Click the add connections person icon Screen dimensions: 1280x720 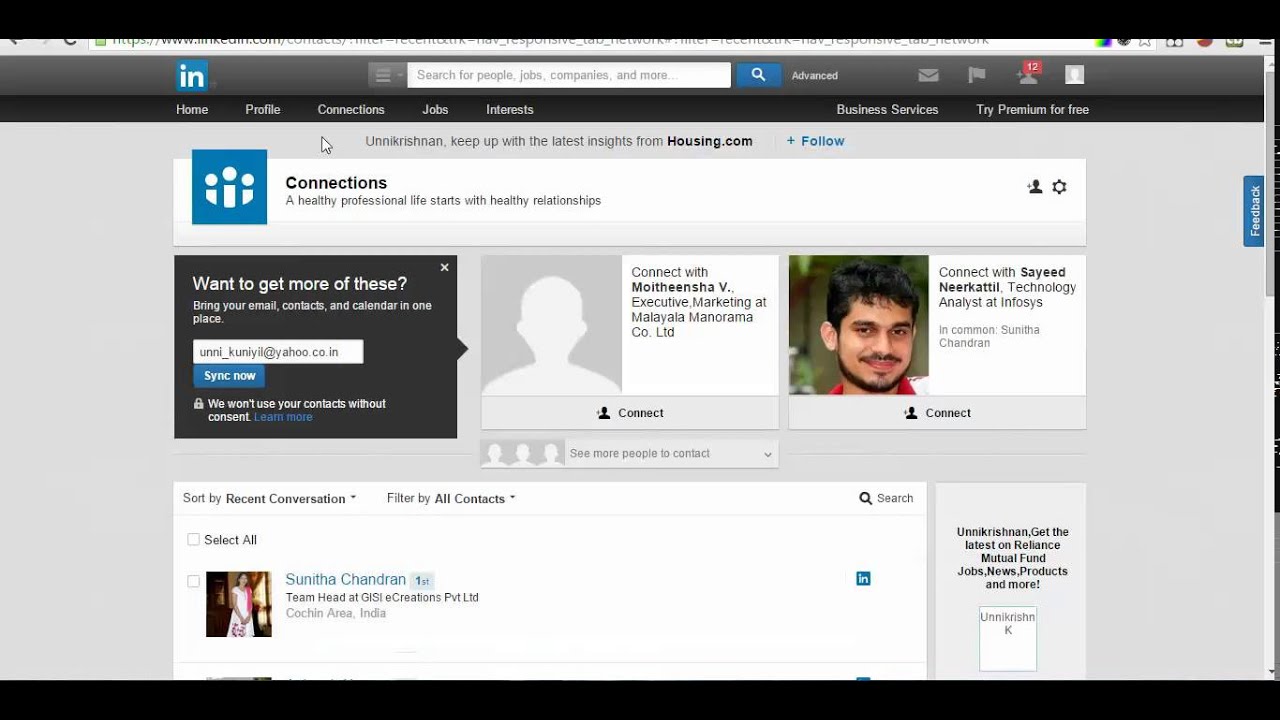(x=1035, y=187)
